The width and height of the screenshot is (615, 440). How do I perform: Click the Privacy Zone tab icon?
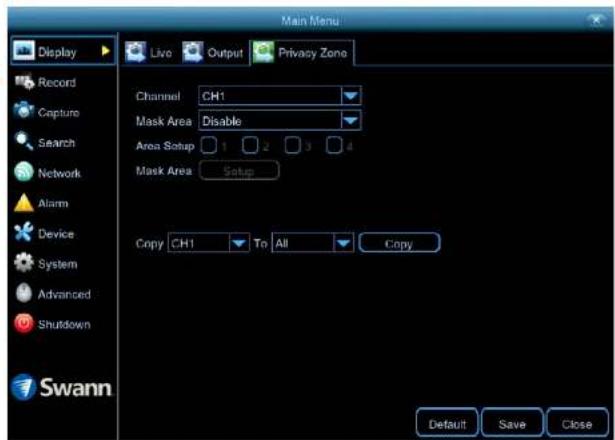pyautogui.click(x=263, y=52)
